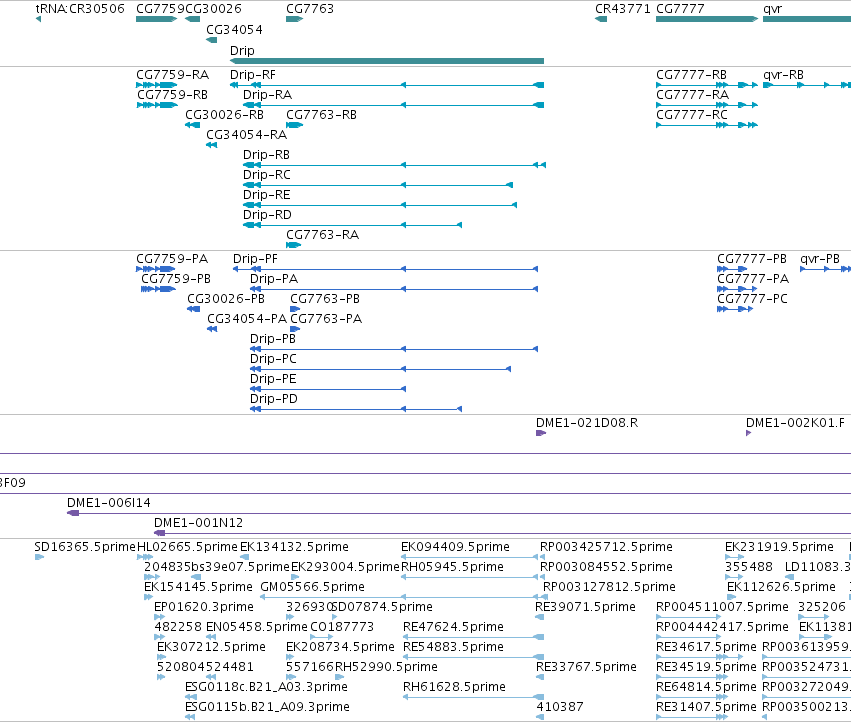Viewport: 851px width, 722px height.
Task: Select the CG7763 gene label
Action: pos(309,9)
